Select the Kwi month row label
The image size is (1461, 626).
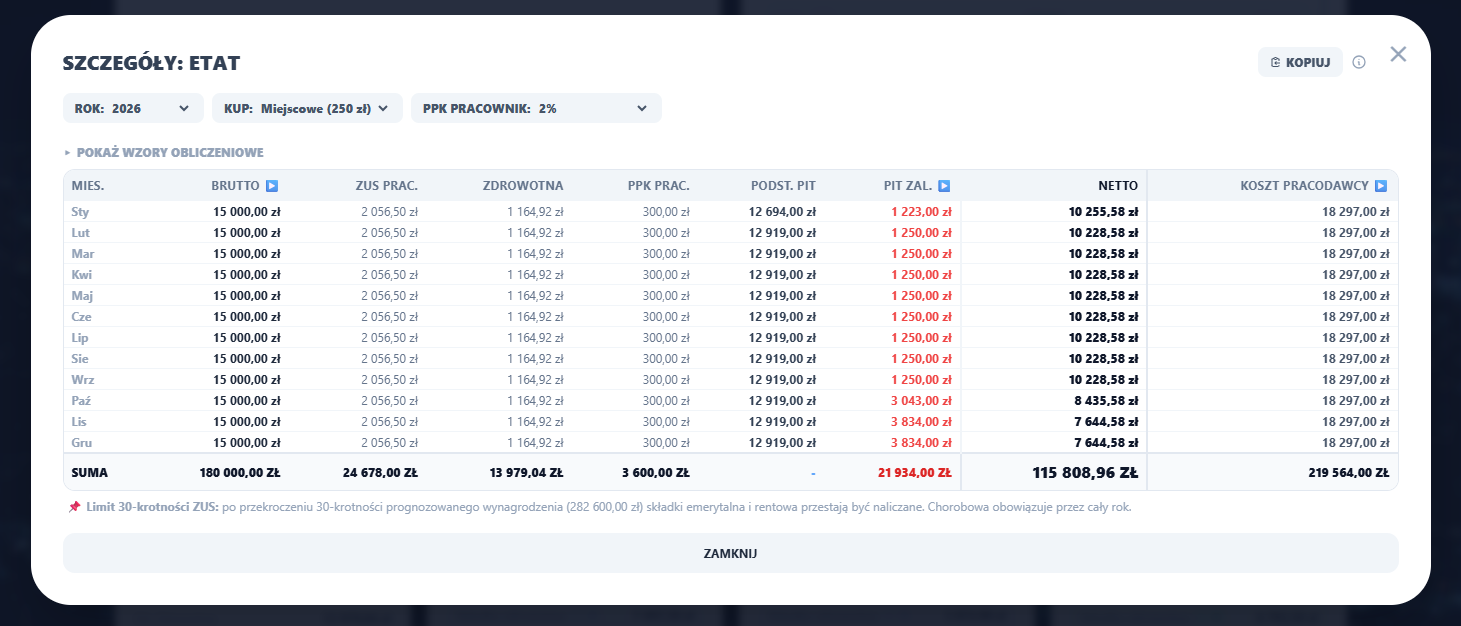coord(82,275)
